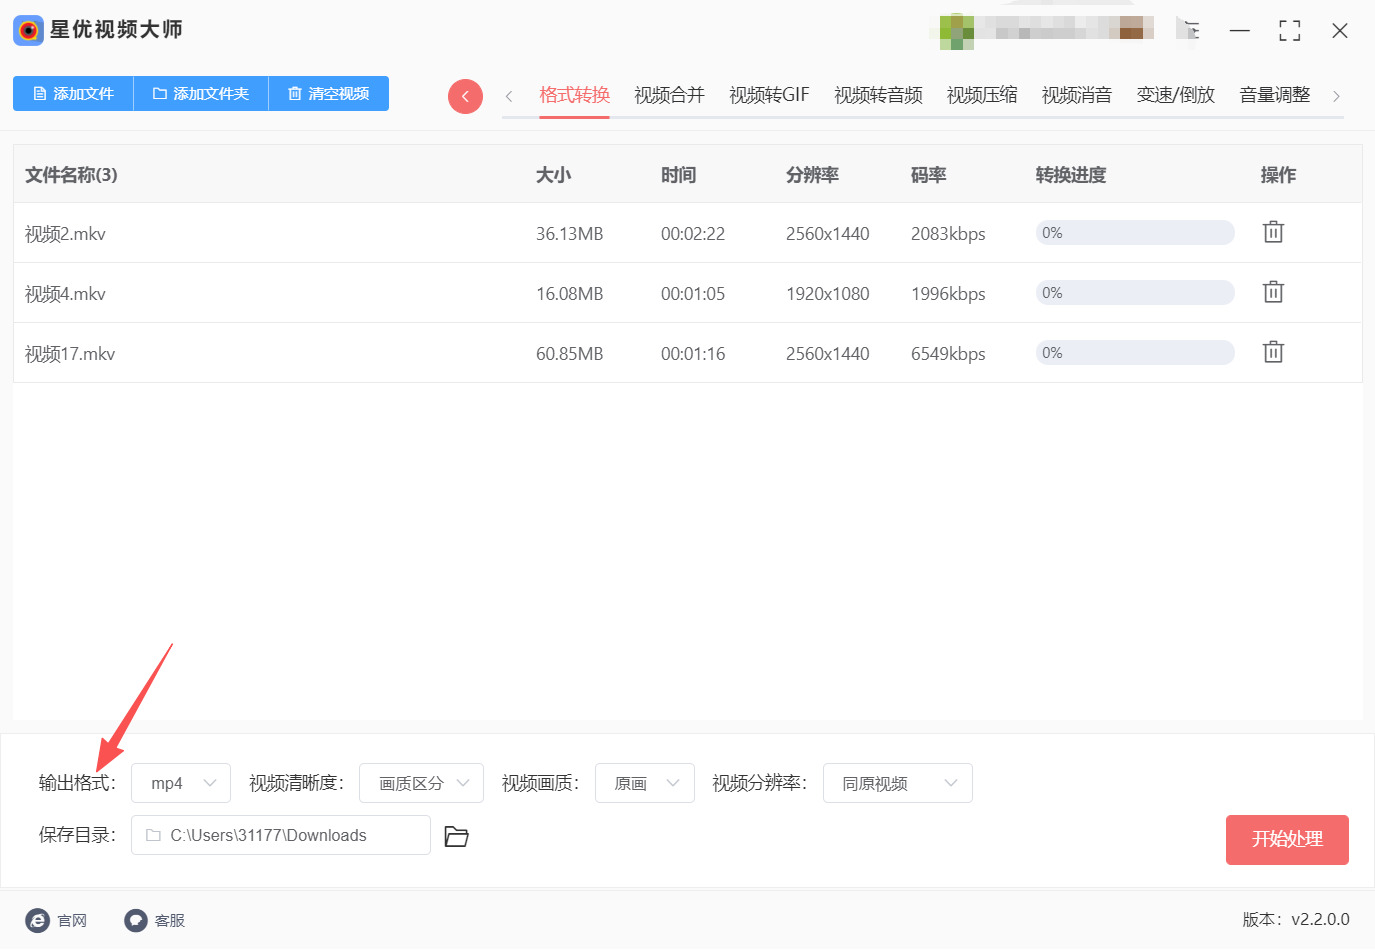Click the 版本: v2.2.0.0 version label
Viewport: 1375px width, 950px height.
point(1296,919)
